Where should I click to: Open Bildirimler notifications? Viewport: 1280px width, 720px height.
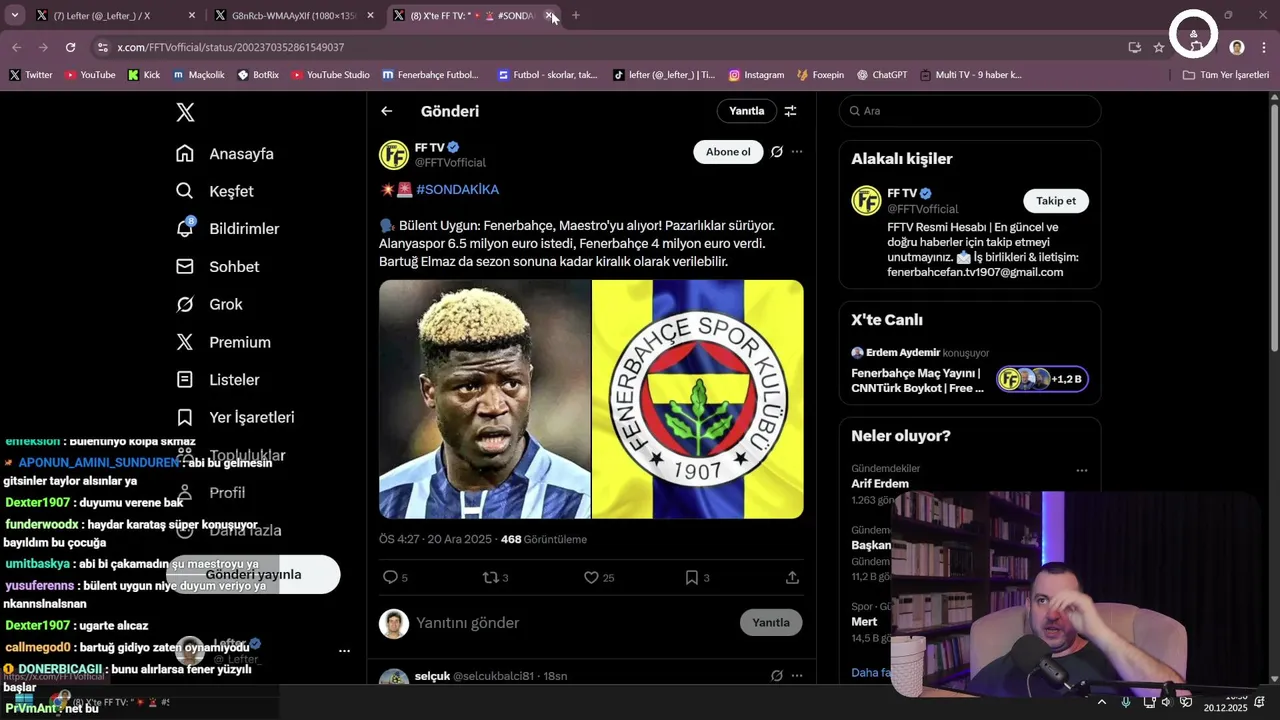coord(227,229)
